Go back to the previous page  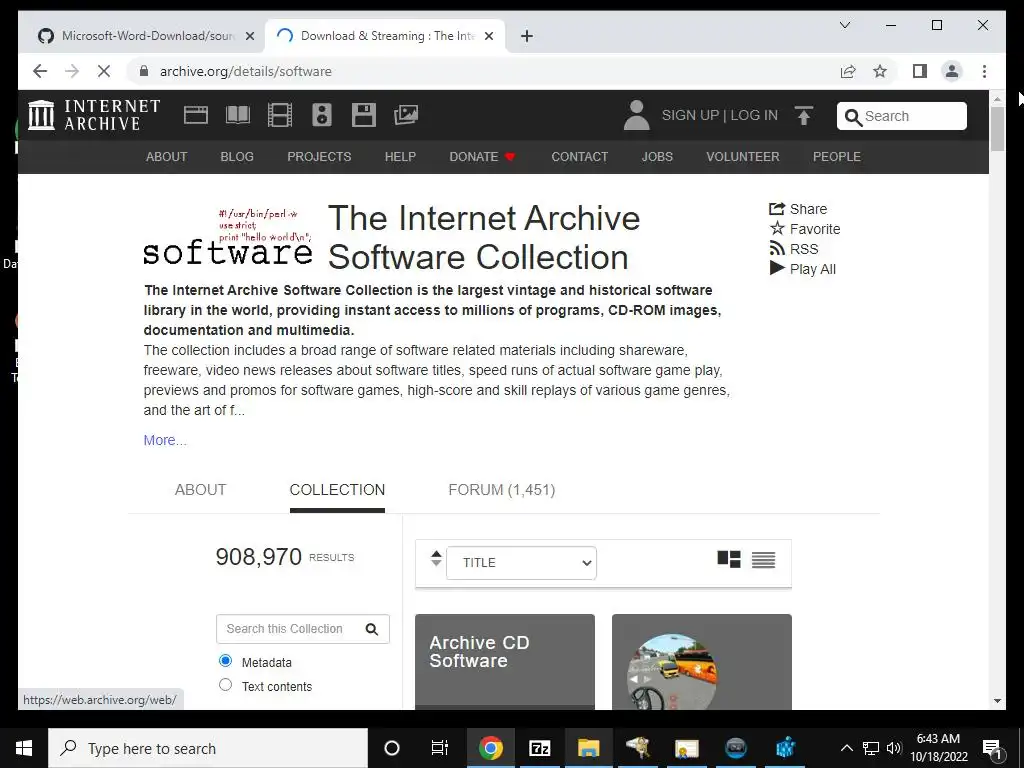tap(40, 71)
